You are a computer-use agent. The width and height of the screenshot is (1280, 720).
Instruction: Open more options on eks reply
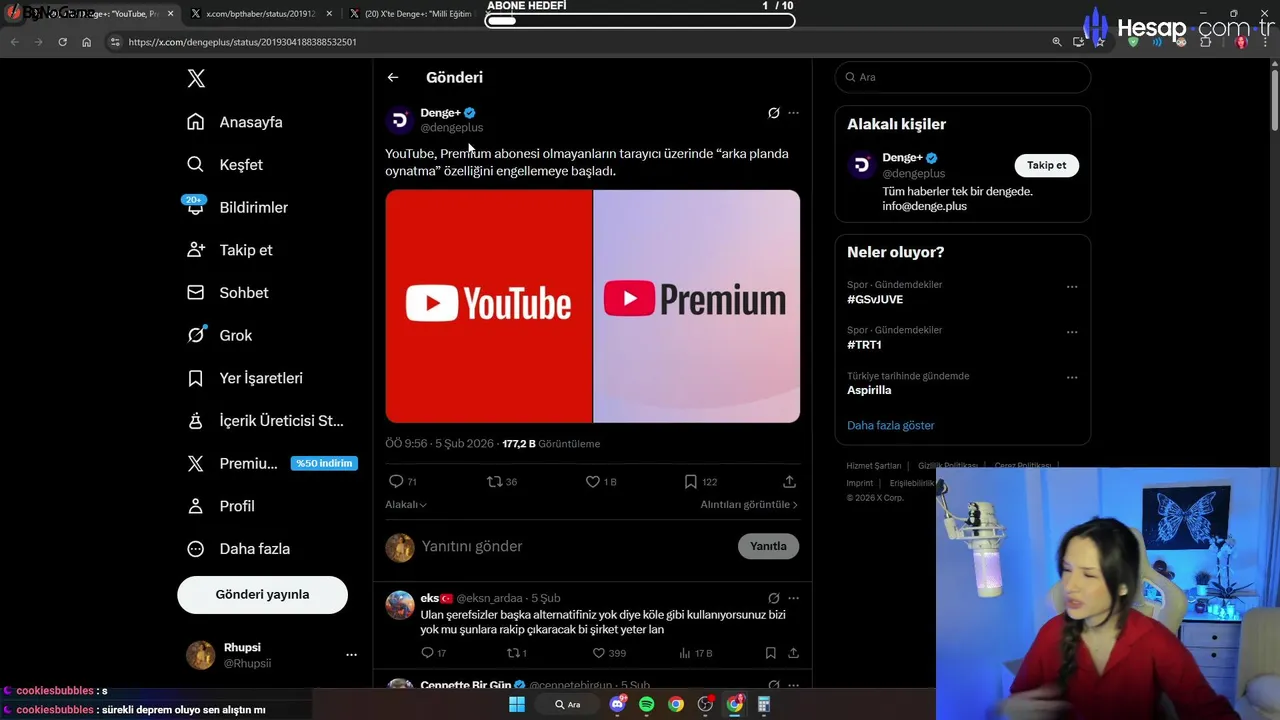coord(793,599)
